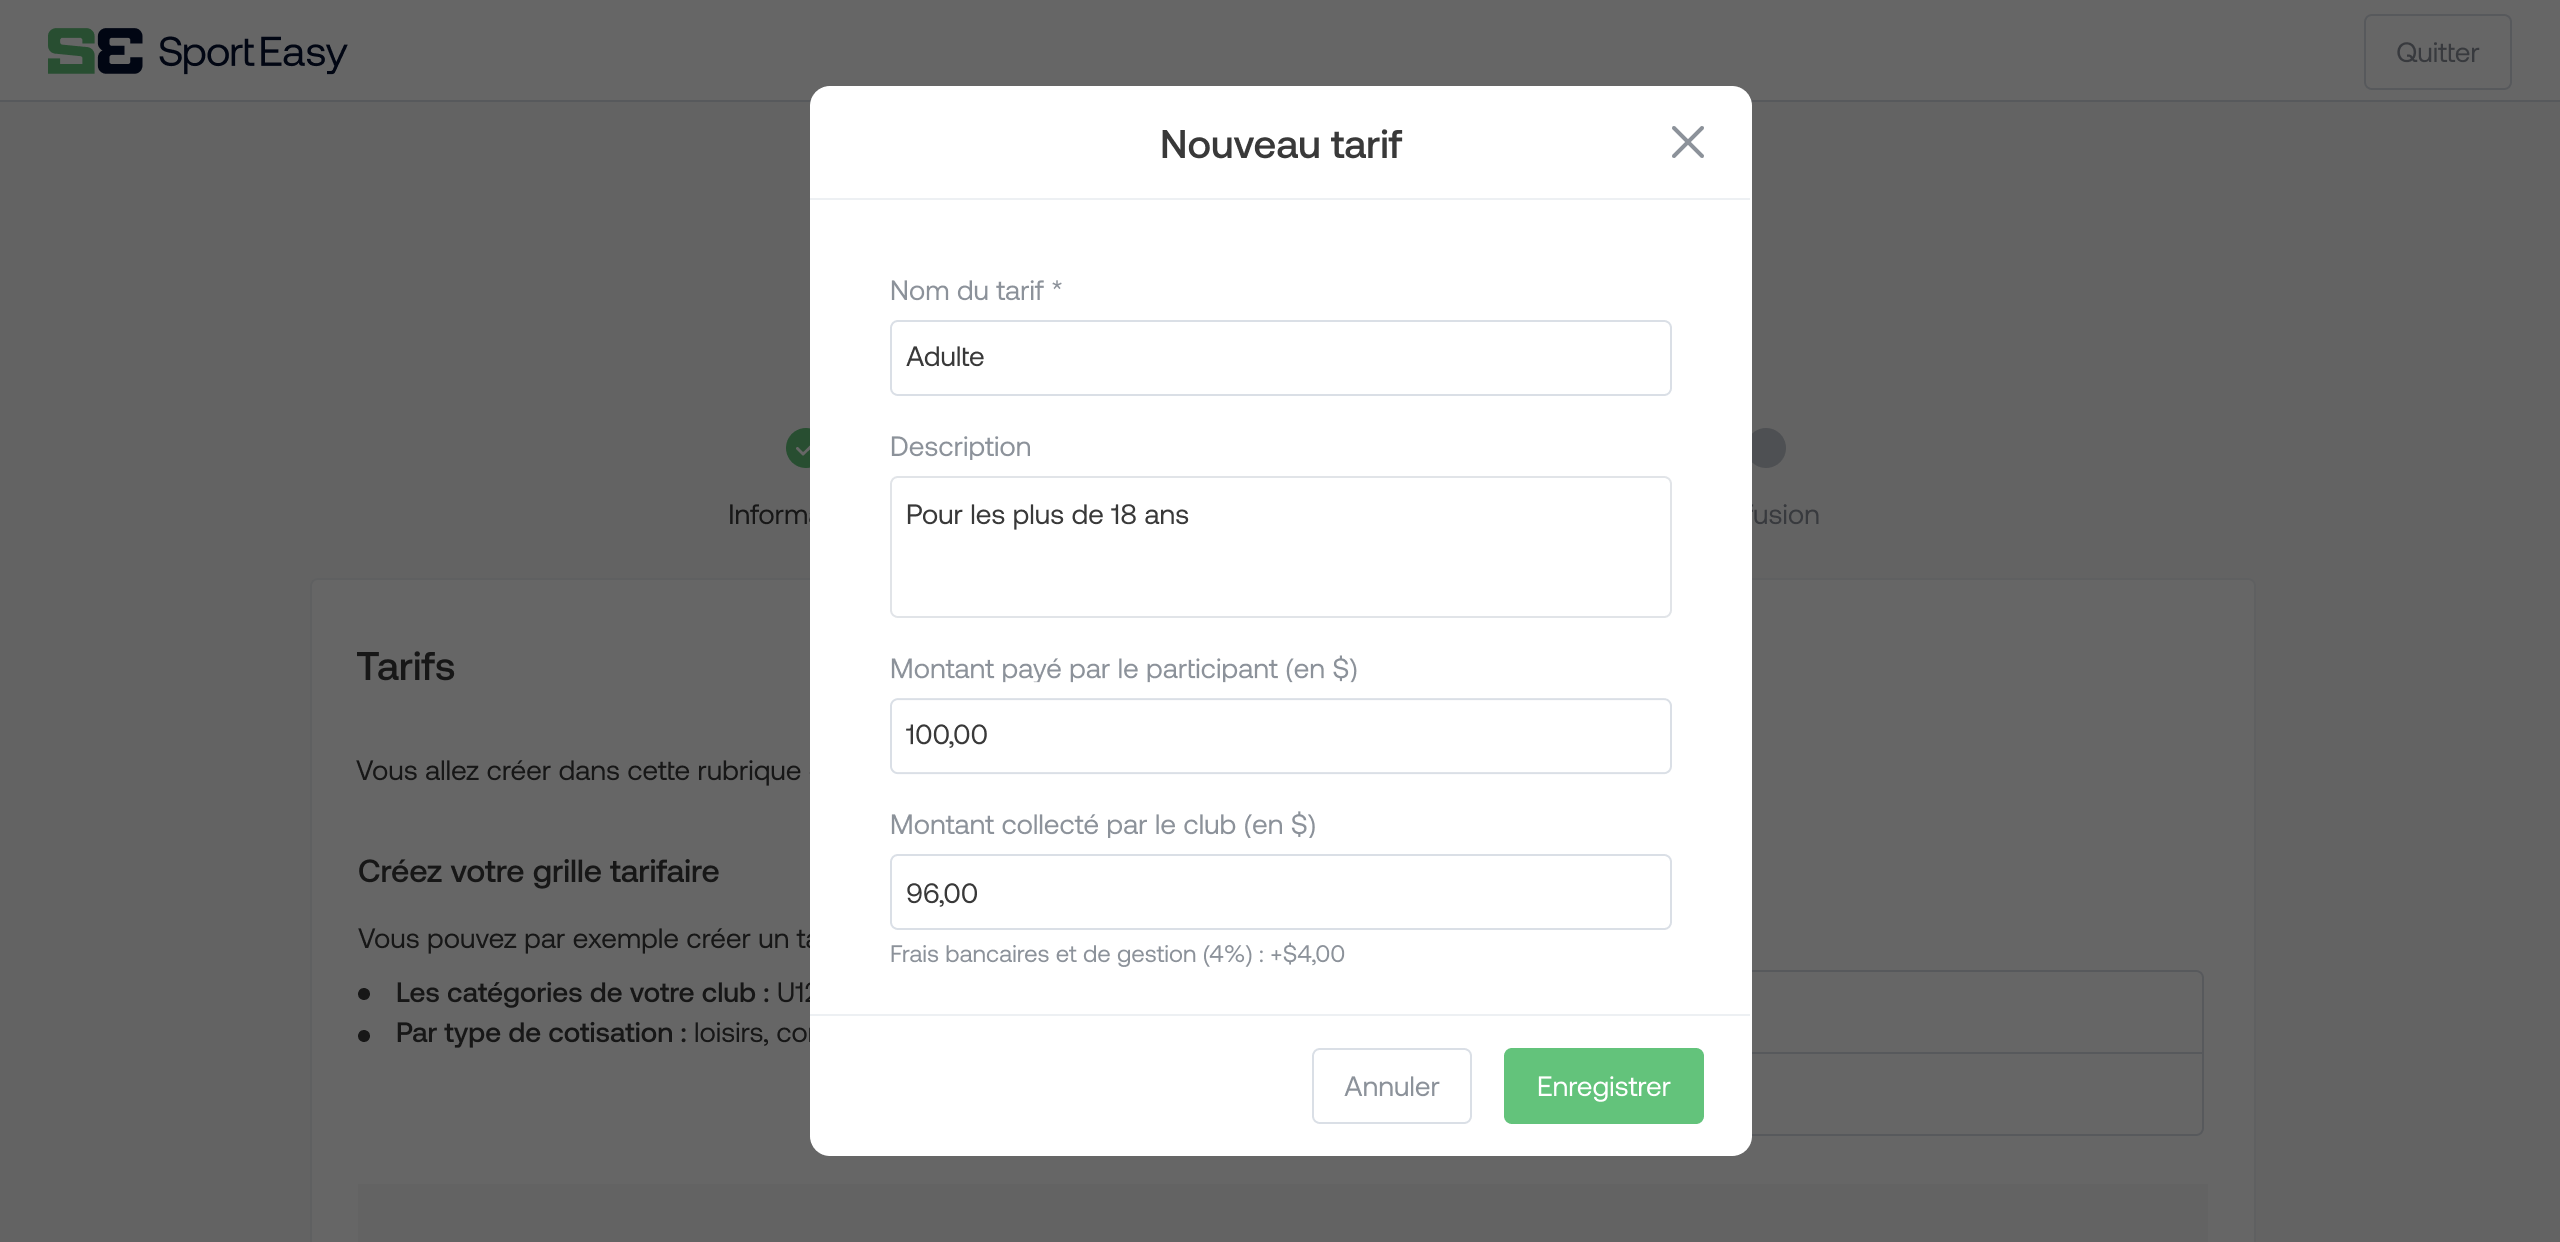Select the participant amount field showing 100,00
Screen dimensions: 2560x1242
point(1280,736)
